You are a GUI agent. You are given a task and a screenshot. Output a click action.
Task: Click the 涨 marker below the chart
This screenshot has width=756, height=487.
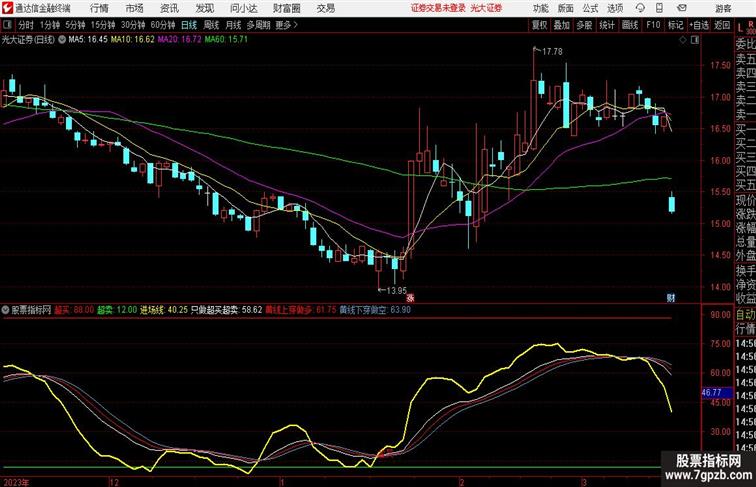[410, 298]
